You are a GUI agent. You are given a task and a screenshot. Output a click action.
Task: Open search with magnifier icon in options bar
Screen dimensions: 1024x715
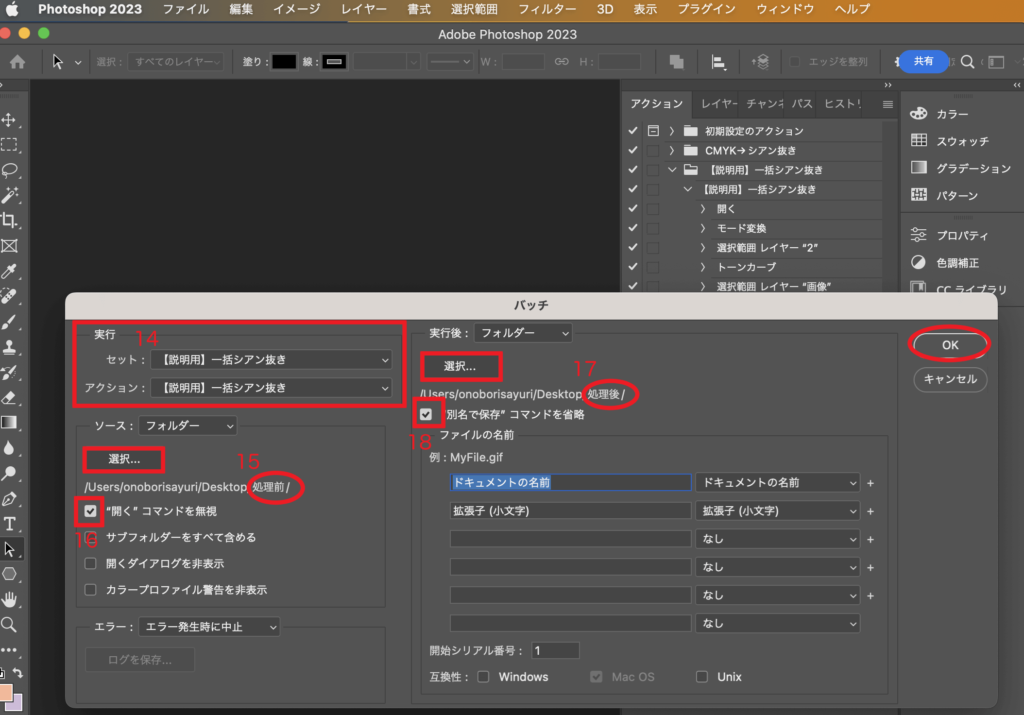tap(968, 61)
